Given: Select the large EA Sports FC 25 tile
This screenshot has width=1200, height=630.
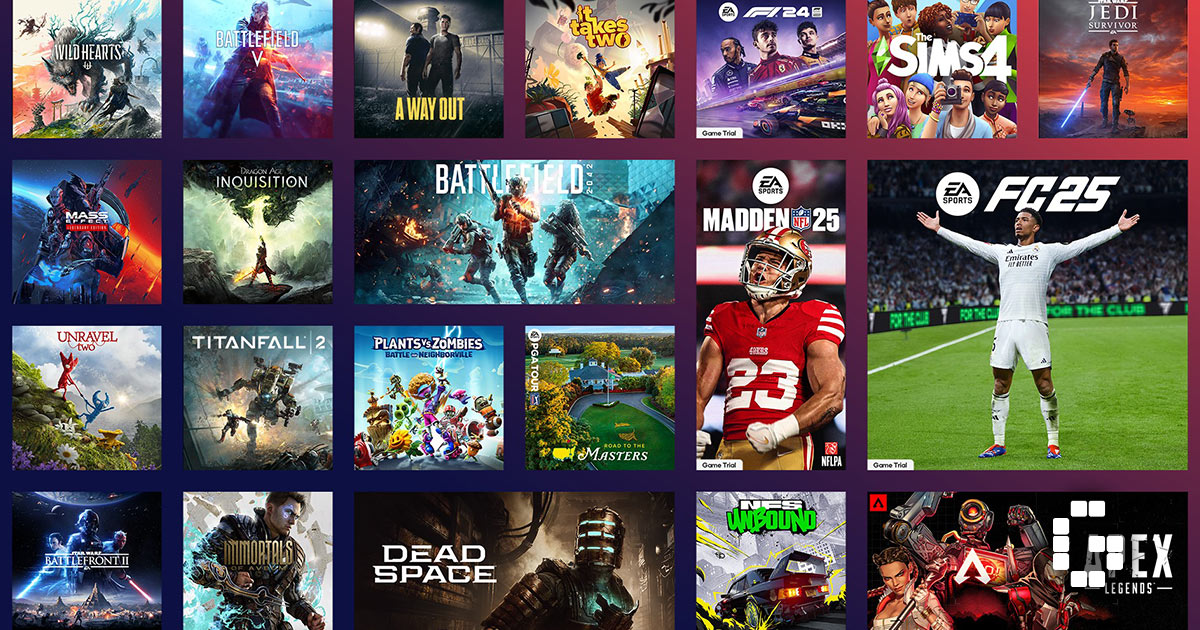Looking at the screenshot, I should (x=1027, y=315).
